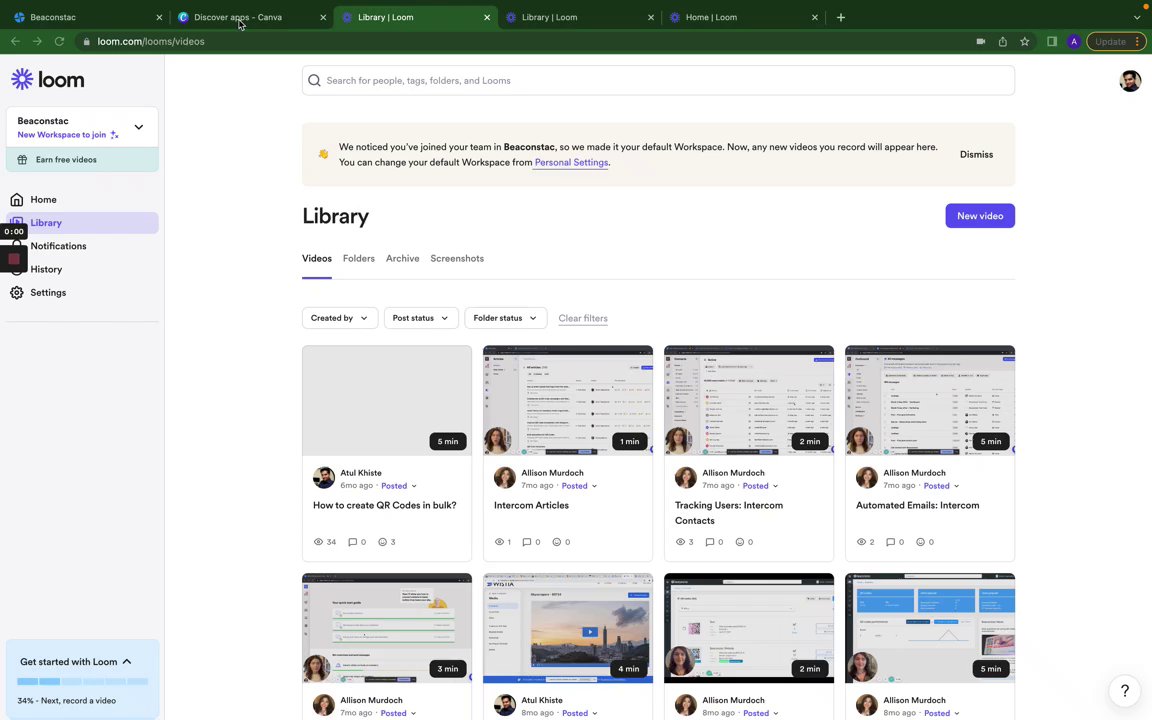Click the views eye icon on QR Codes card
The image size is (1152, 720).
(x=318, y=542)
